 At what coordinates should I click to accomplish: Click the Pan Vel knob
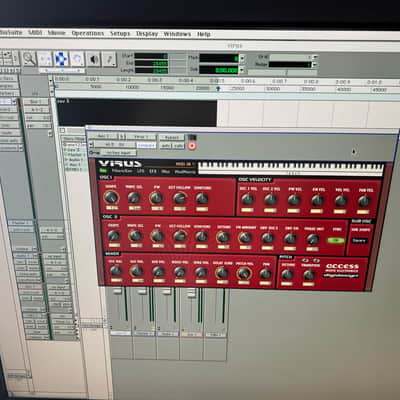pos(364,201)
